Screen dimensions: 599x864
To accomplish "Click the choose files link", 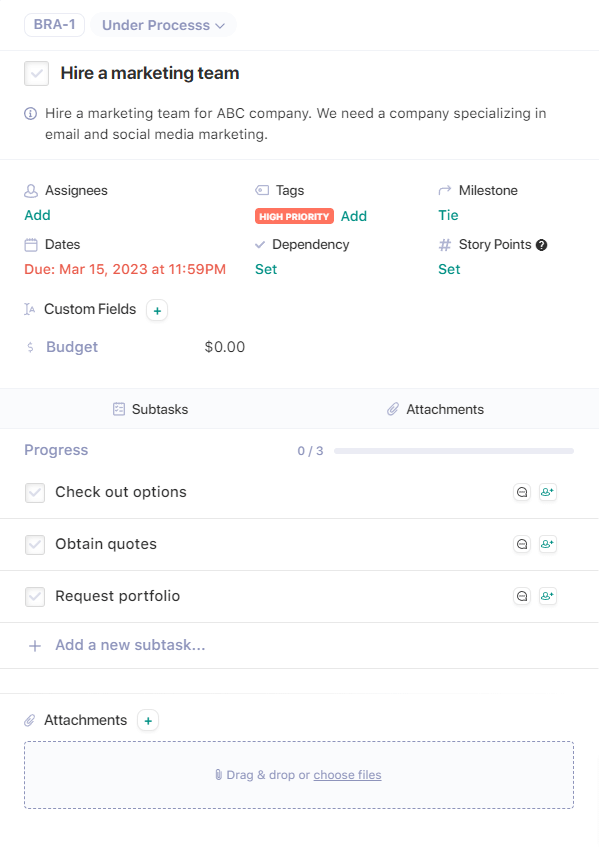I will (347, 775).
